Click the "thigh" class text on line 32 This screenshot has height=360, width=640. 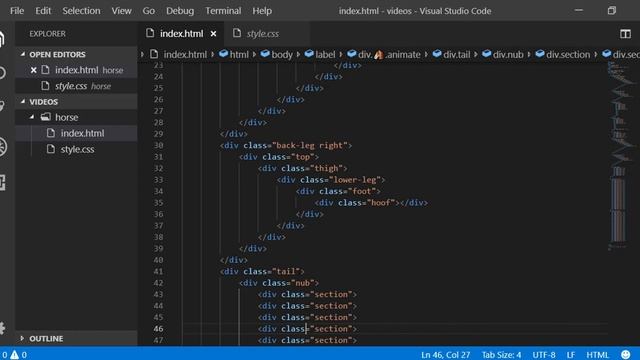(327, 168)
